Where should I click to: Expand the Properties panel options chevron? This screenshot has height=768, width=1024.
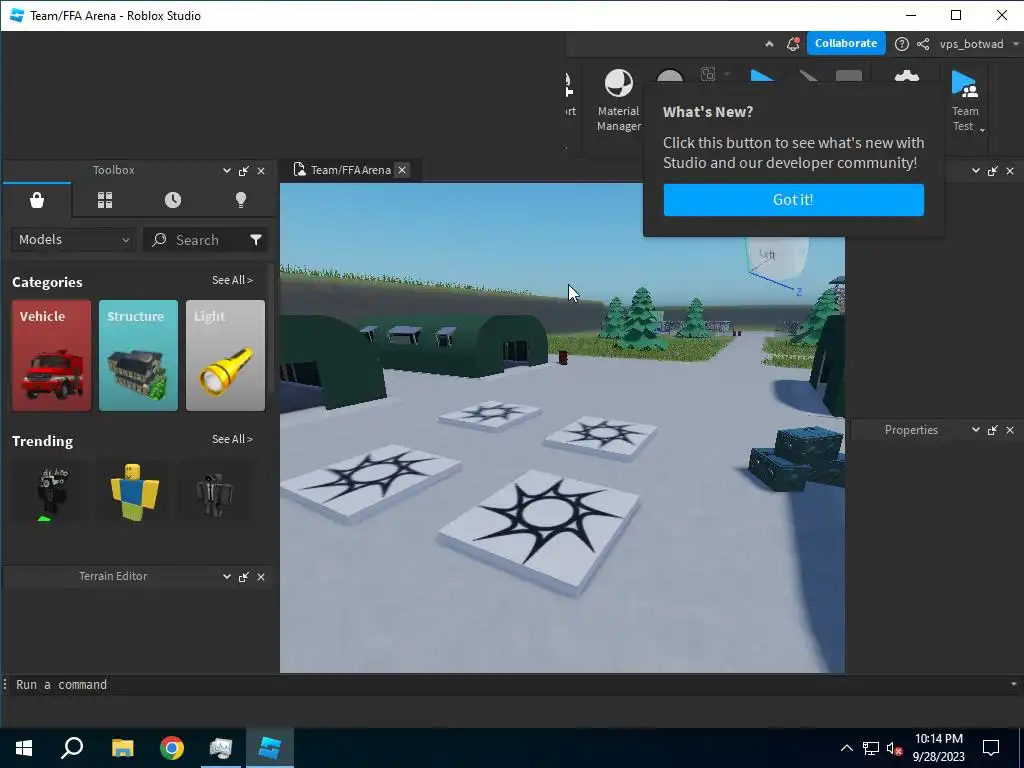click(x=976, y=430)
